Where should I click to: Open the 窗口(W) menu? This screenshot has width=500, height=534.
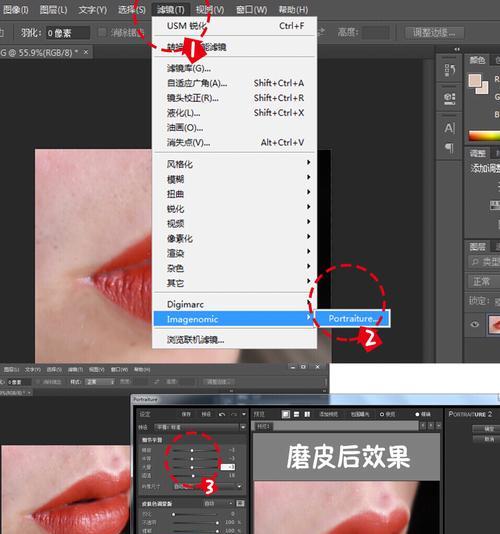click(252, 10)
